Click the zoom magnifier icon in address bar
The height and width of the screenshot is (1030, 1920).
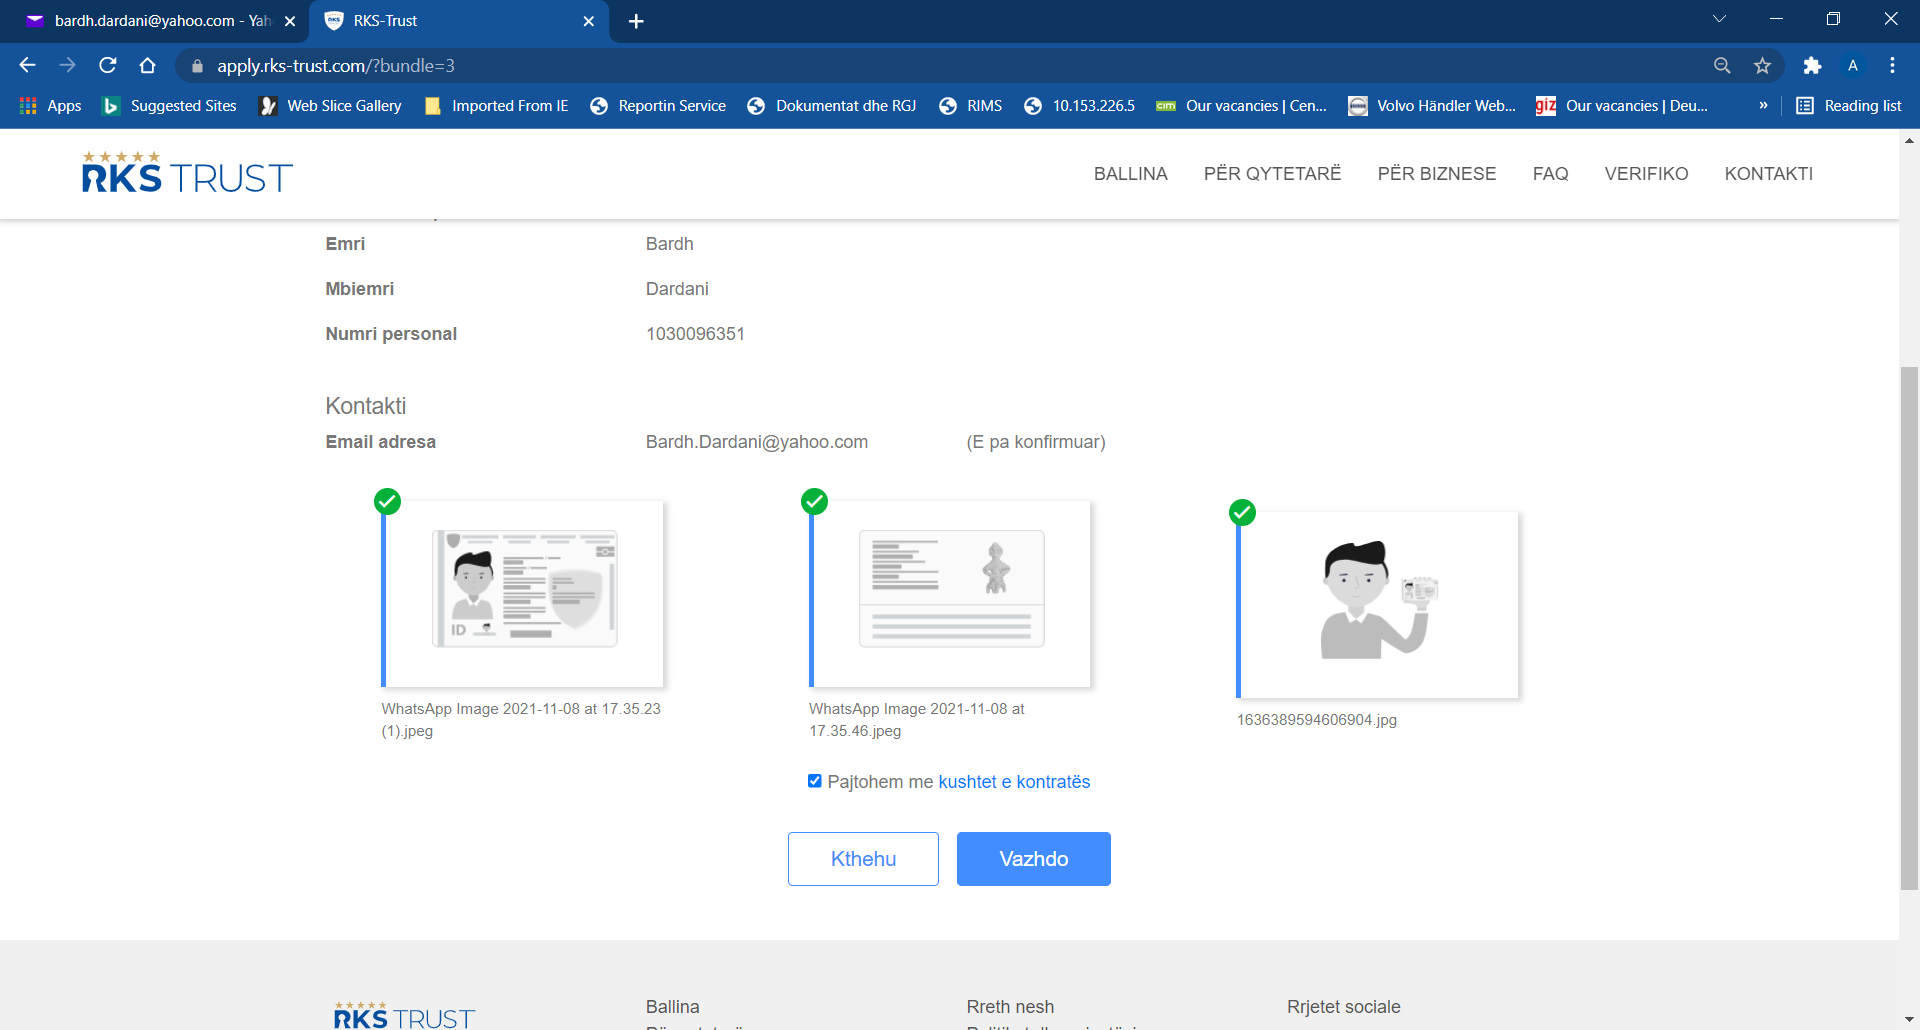coord(1722,65)
